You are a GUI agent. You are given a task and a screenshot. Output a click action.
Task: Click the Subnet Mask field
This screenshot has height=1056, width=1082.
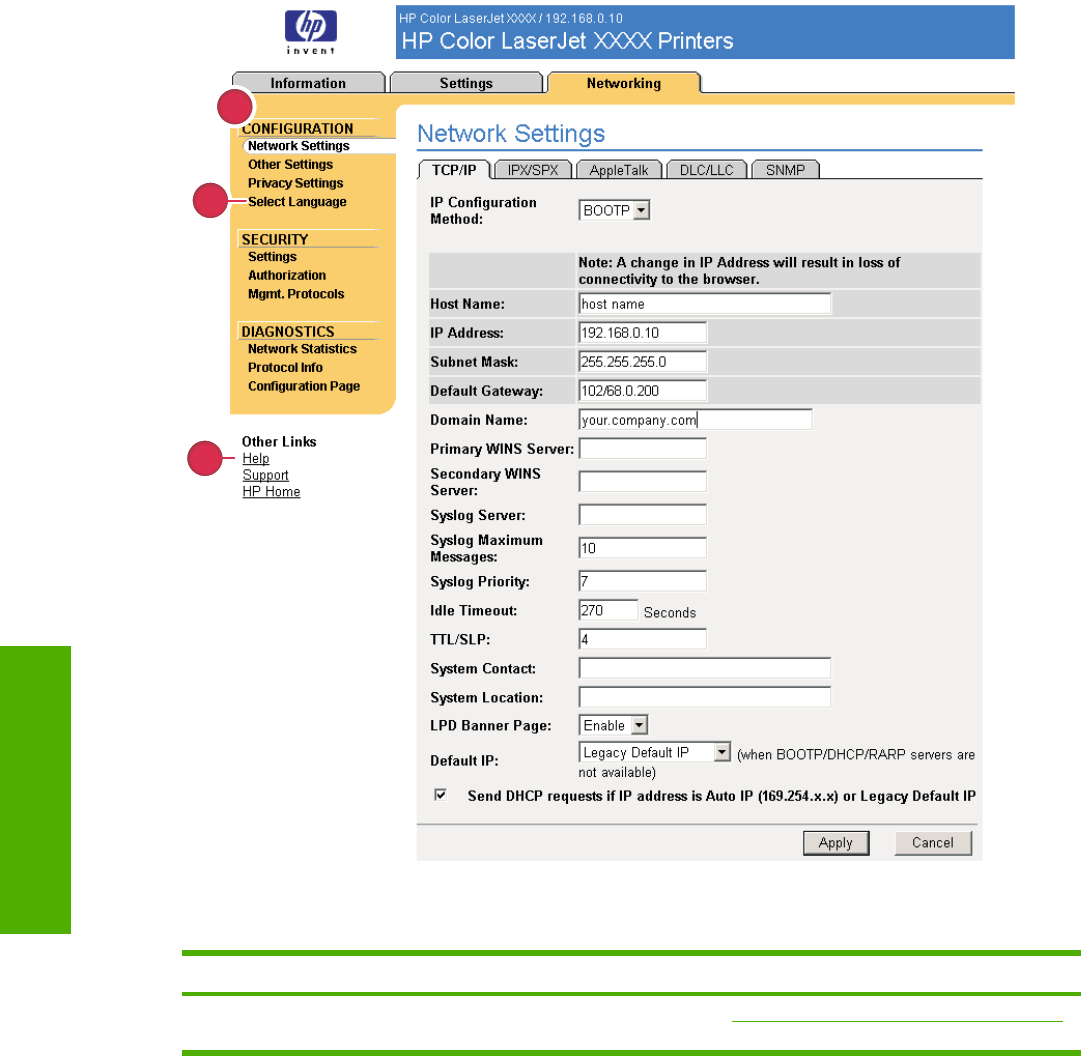642,362
